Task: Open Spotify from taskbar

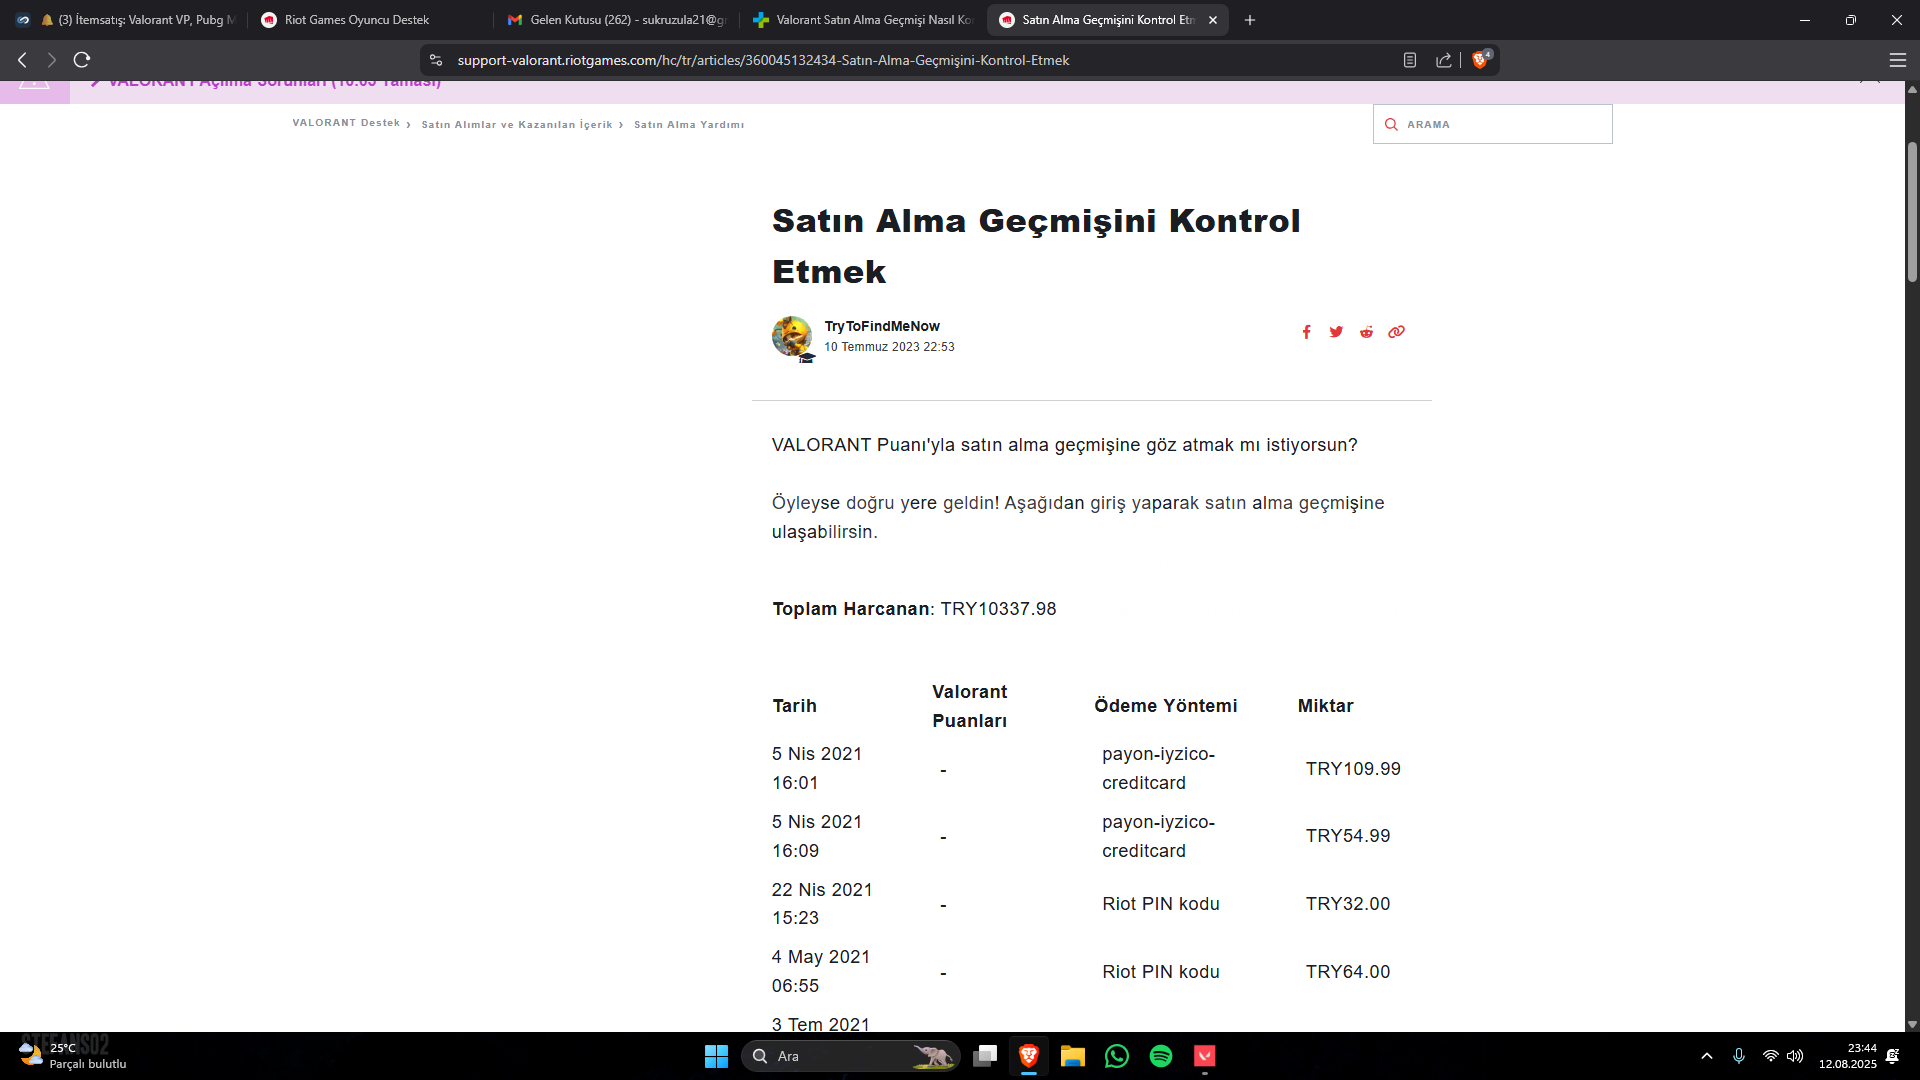Action: (x=1161, y=1056)
